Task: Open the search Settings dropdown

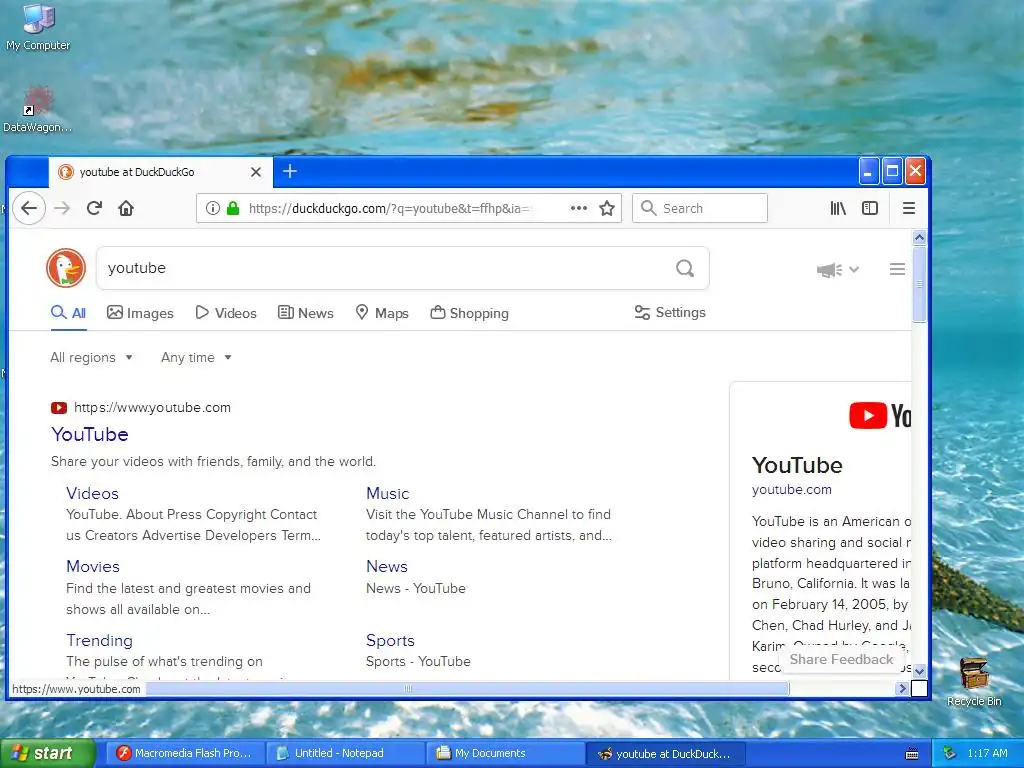Action: (x=670, y=312)
